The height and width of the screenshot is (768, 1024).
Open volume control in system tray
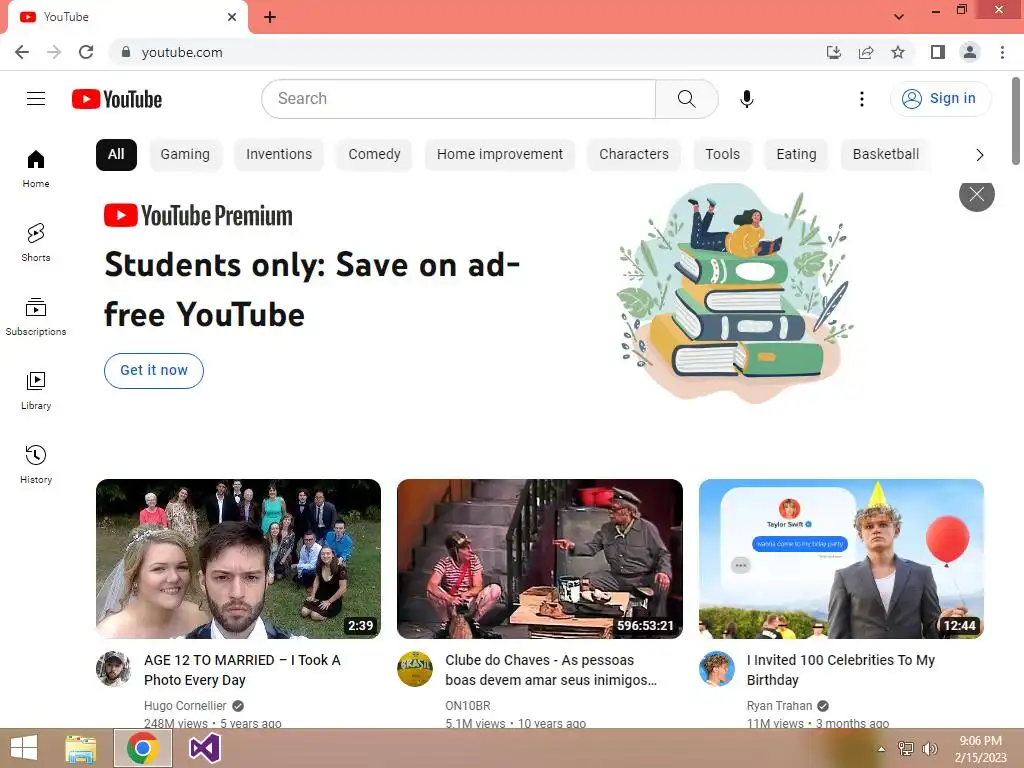[x=929, y=749]
